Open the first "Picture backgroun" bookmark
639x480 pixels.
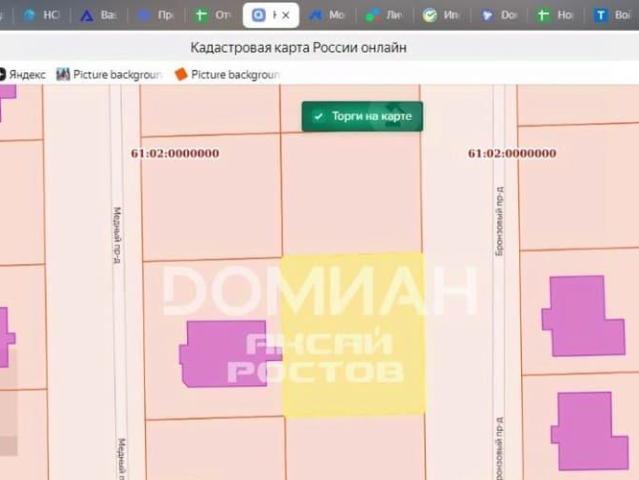pos(109,75)
